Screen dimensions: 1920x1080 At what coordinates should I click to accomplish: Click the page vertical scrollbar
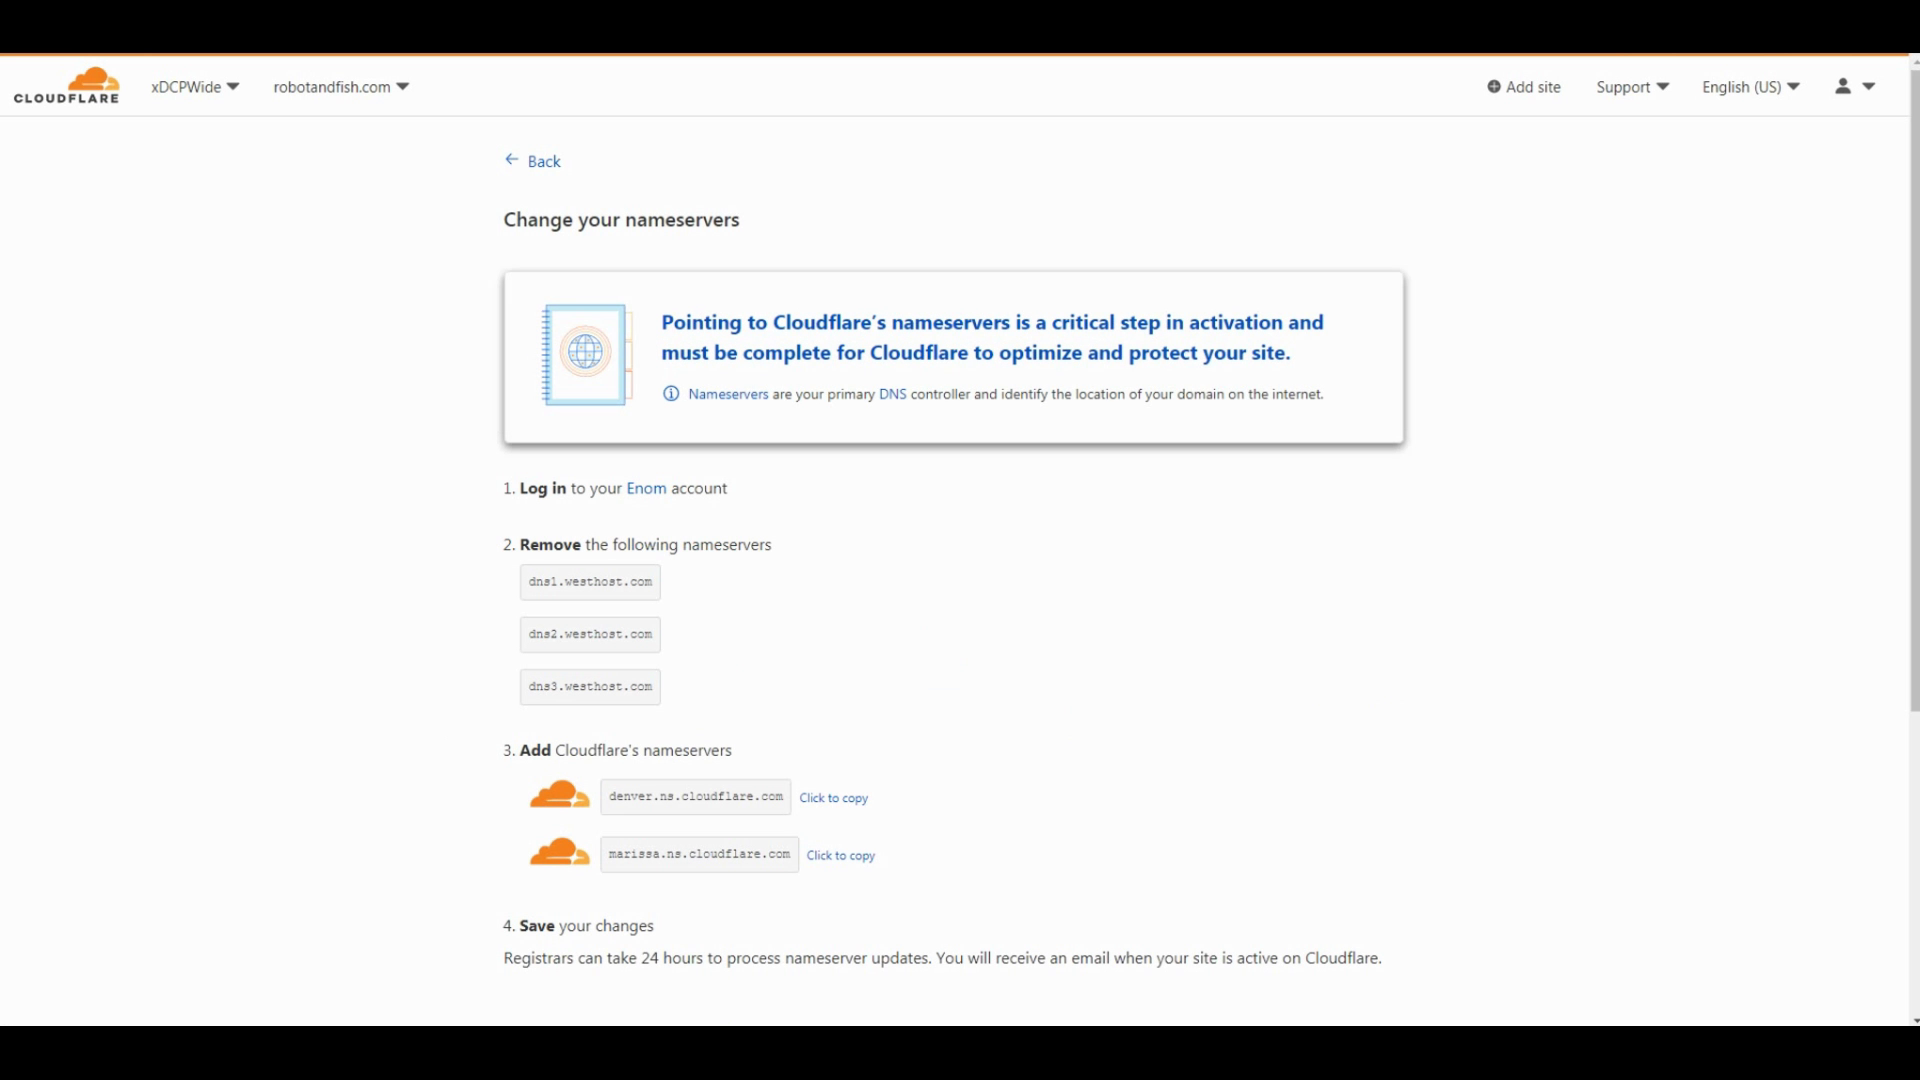(1914, 400)
